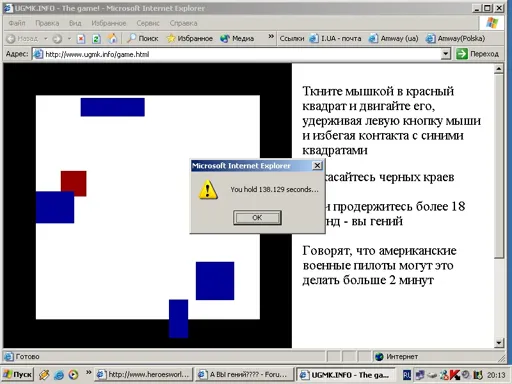
Task: Click OK in the alert dialog
Action: [257, 218]
